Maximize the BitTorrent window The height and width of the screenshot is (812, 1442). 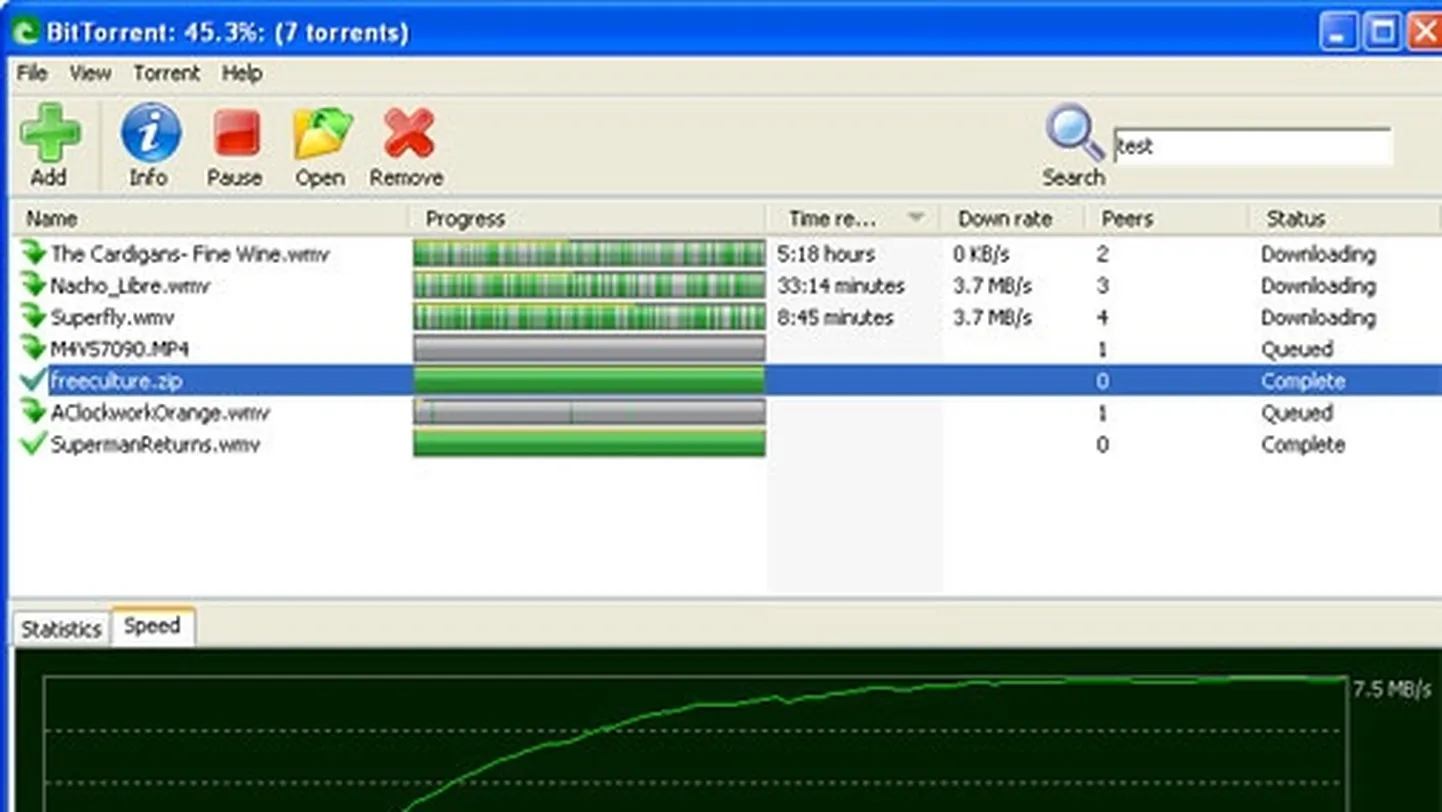click(1384, 31)
